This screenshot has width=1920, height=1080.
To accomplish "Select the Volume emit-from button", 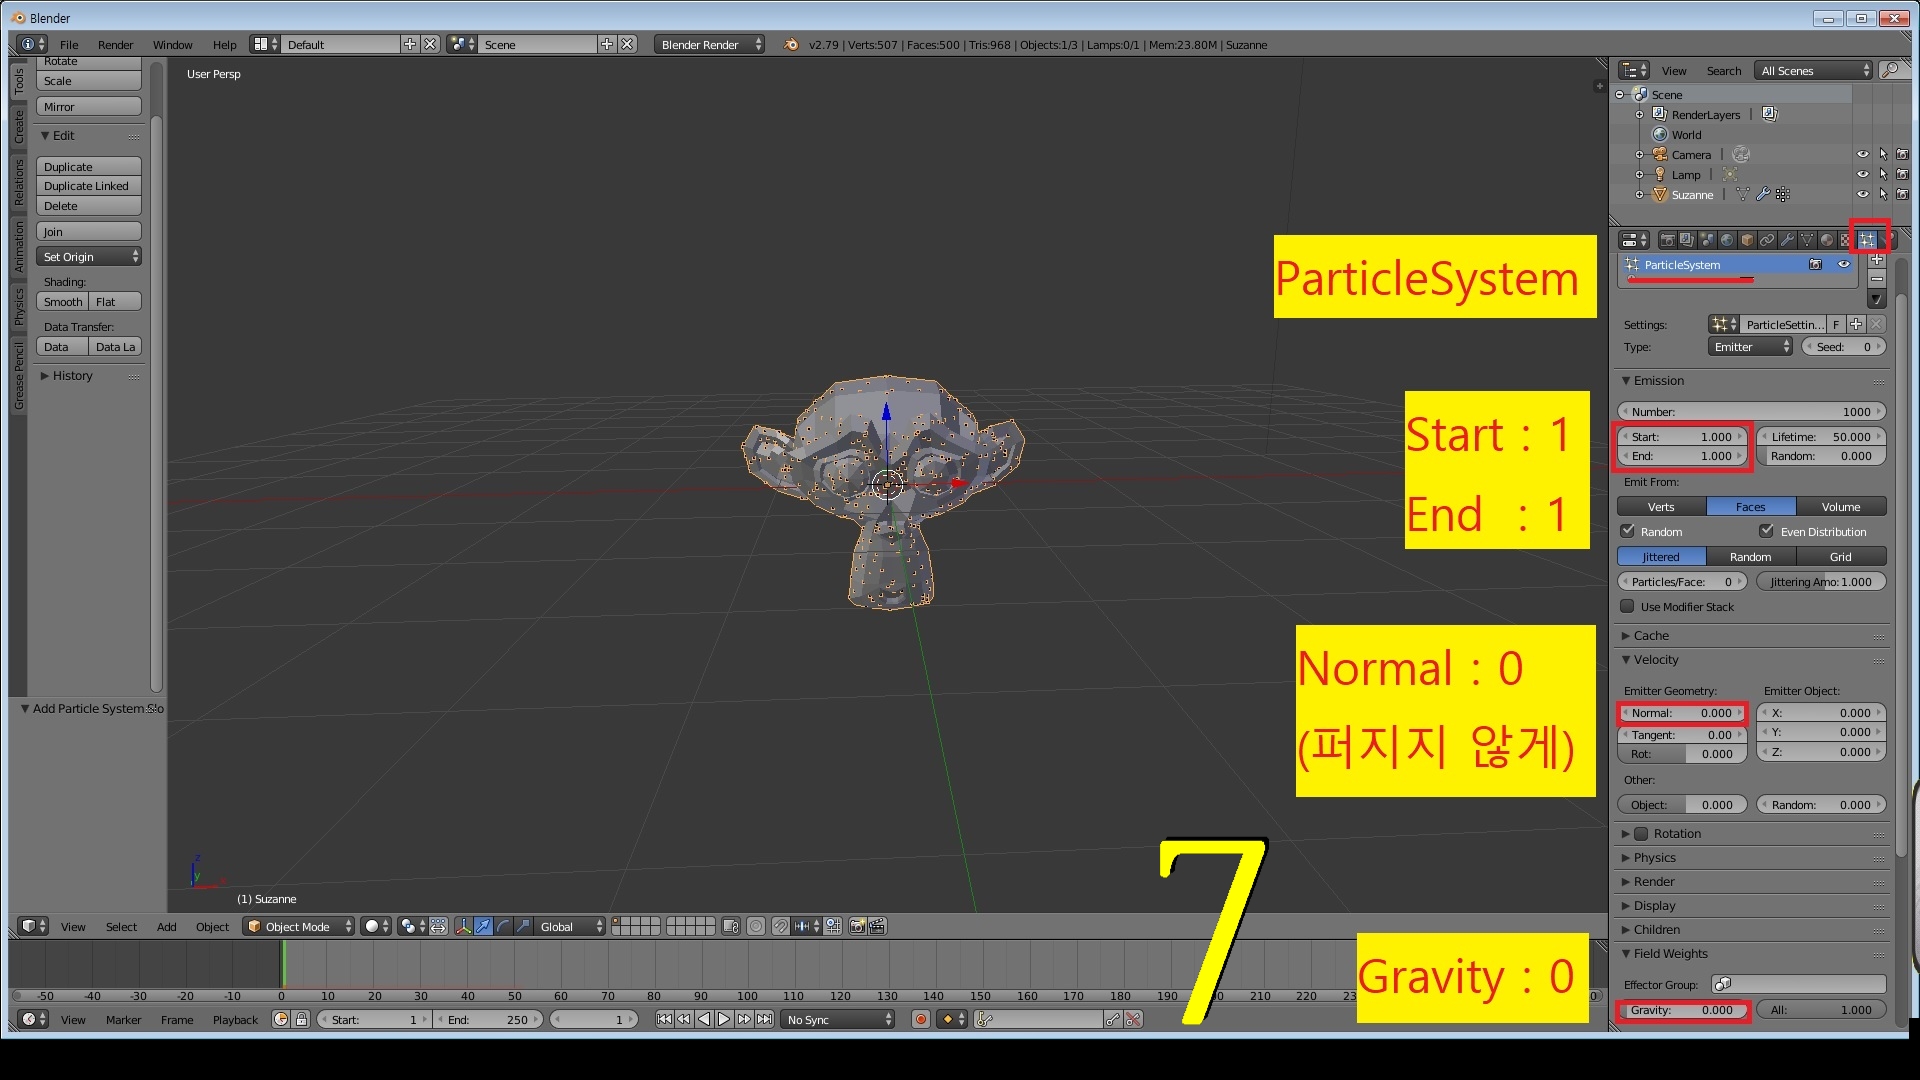I will [1841, 506].
